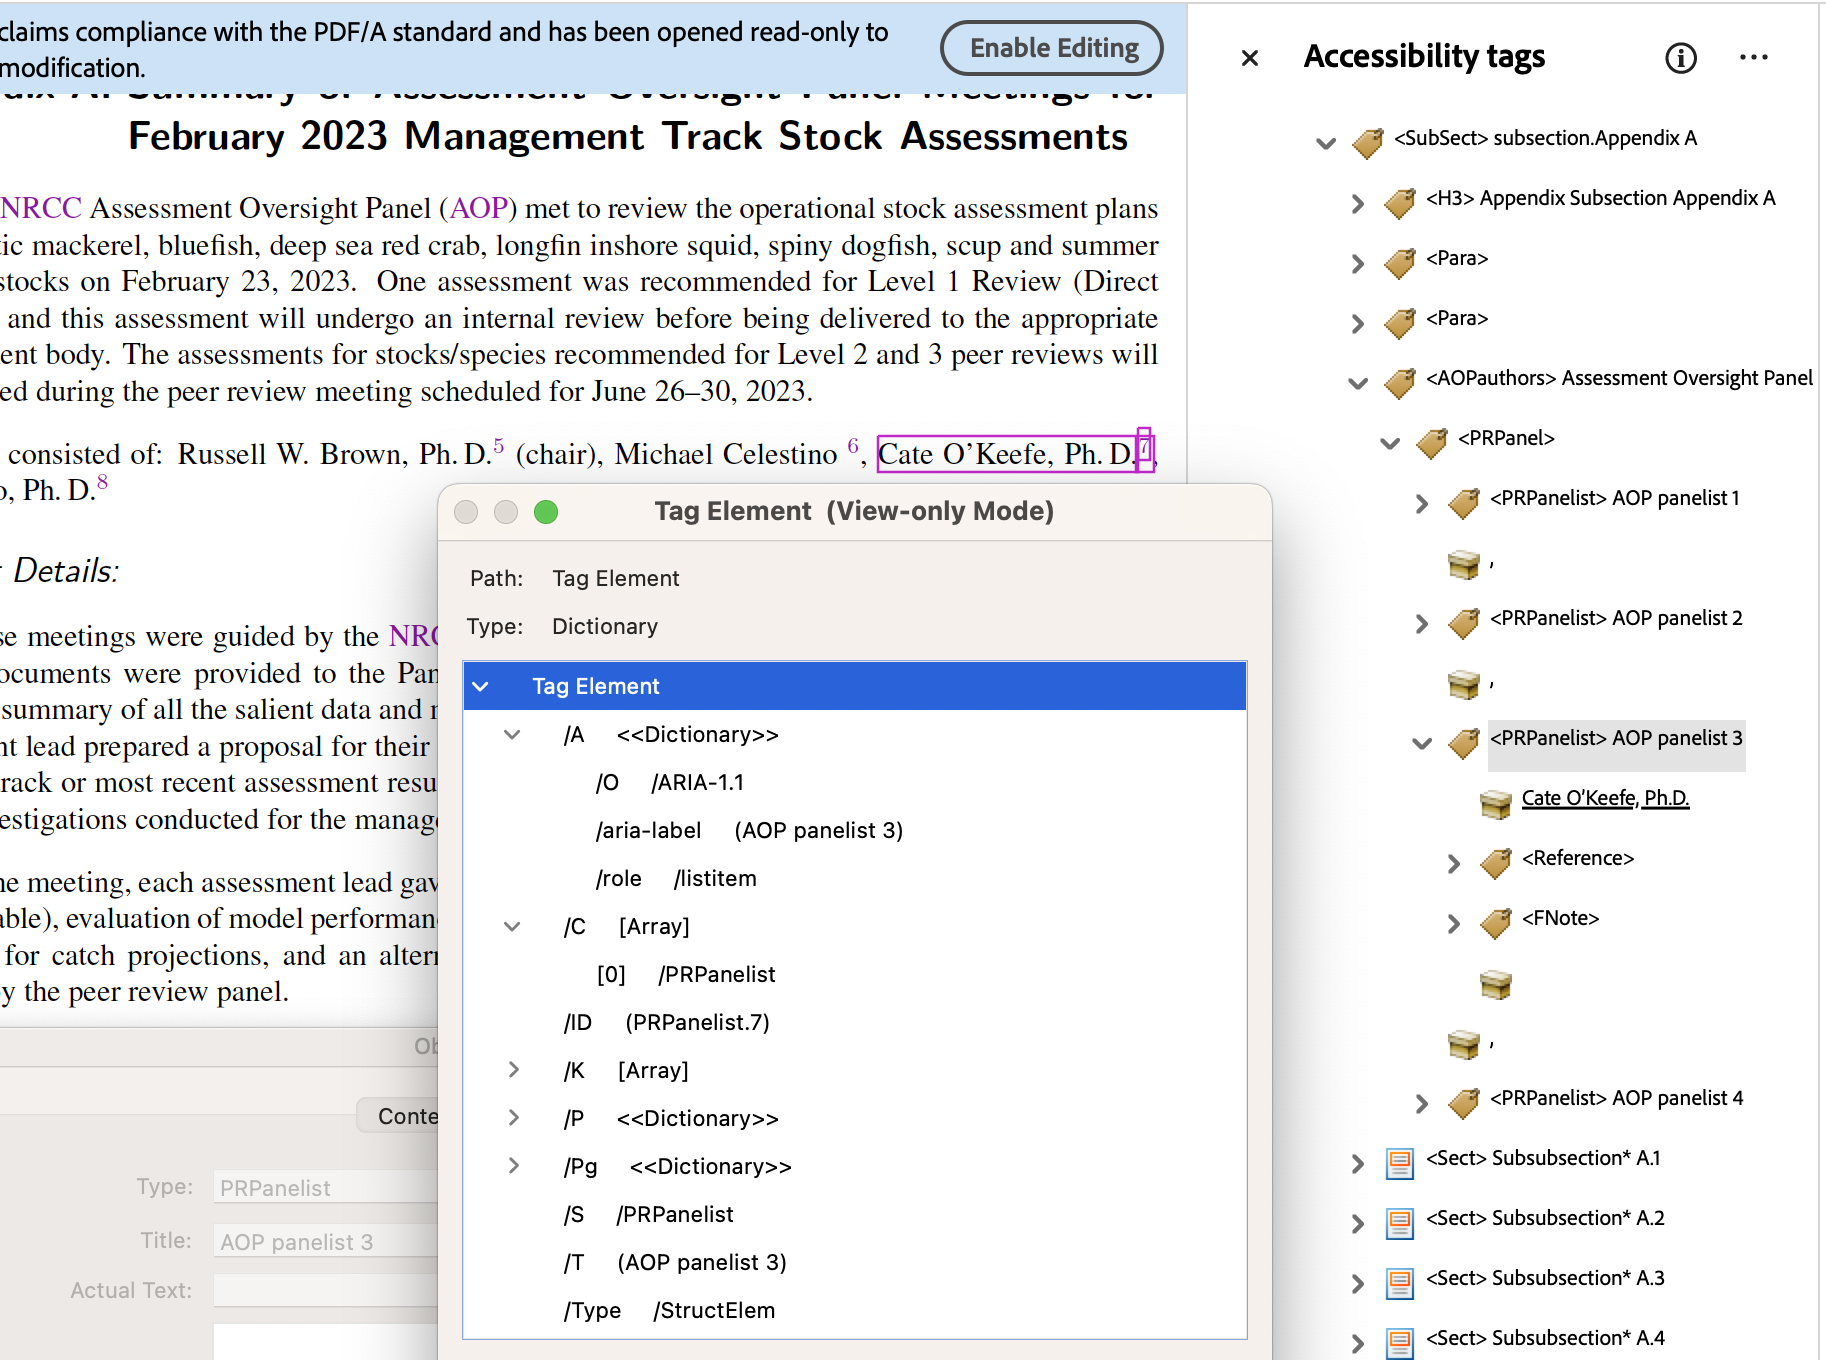This screenshot has width=1826, height=1360.
Task: Open the Accessibility tags options menu
Action: [1753, 58]
